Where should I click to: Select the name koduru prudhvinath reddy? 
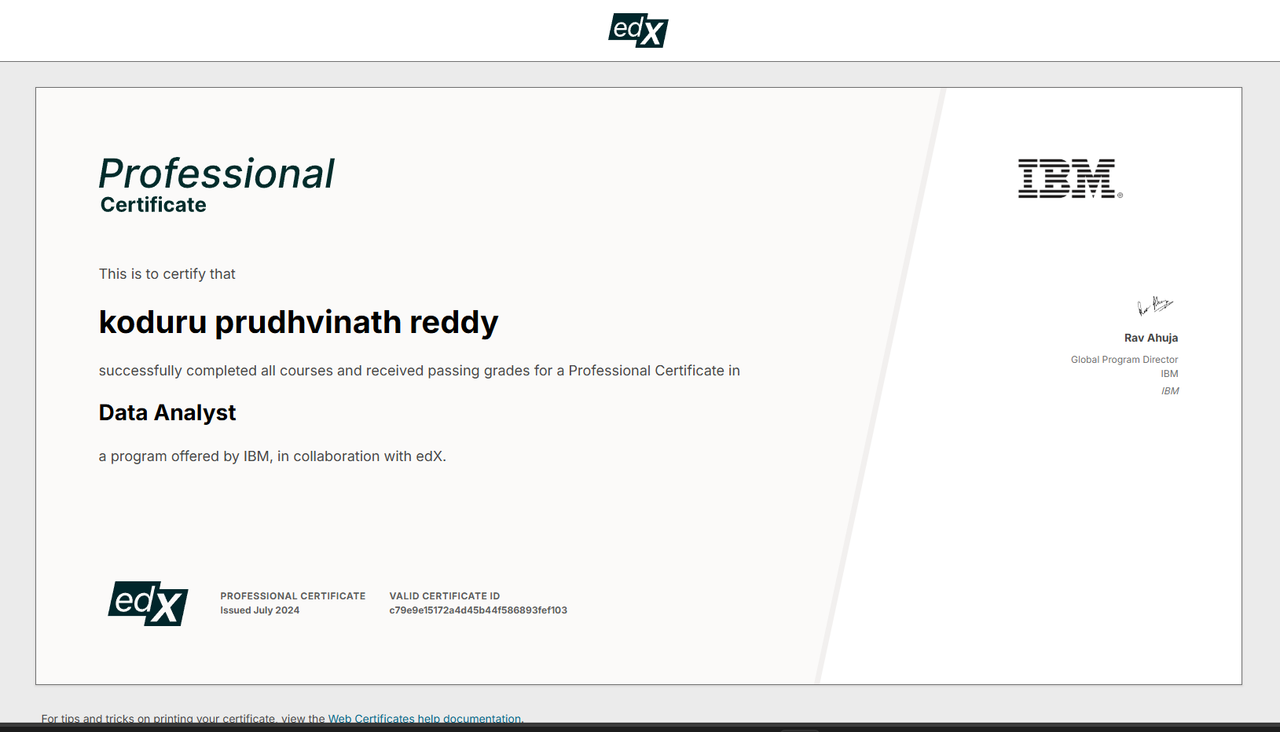tap(298, 322)
